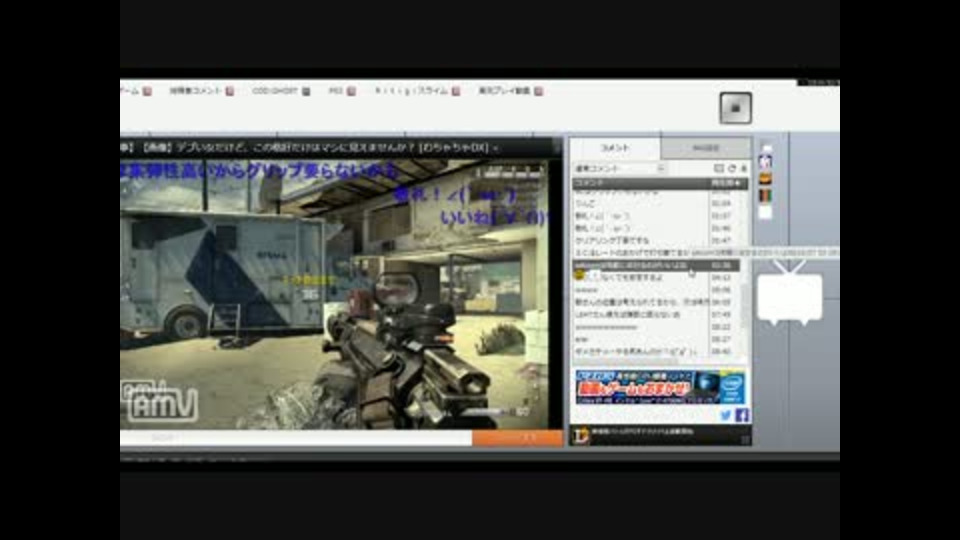Image resolution: width=960 pixels, height=540 pixels.
Task: Open the Intel gaming PC ad banner
Action: click(660, 387)
